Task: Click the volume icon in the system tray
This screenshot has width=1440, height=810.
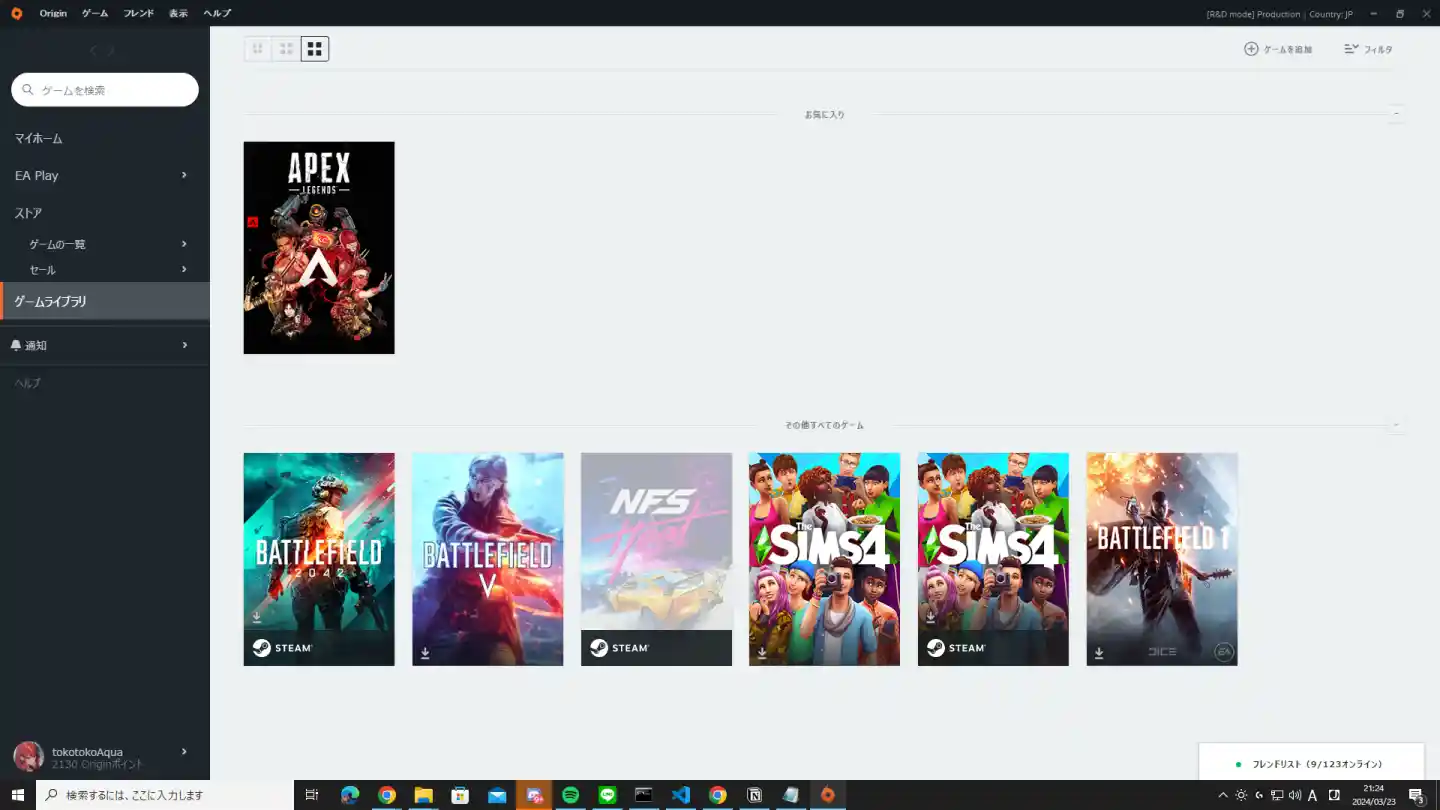Action: tap(1294, 795)
